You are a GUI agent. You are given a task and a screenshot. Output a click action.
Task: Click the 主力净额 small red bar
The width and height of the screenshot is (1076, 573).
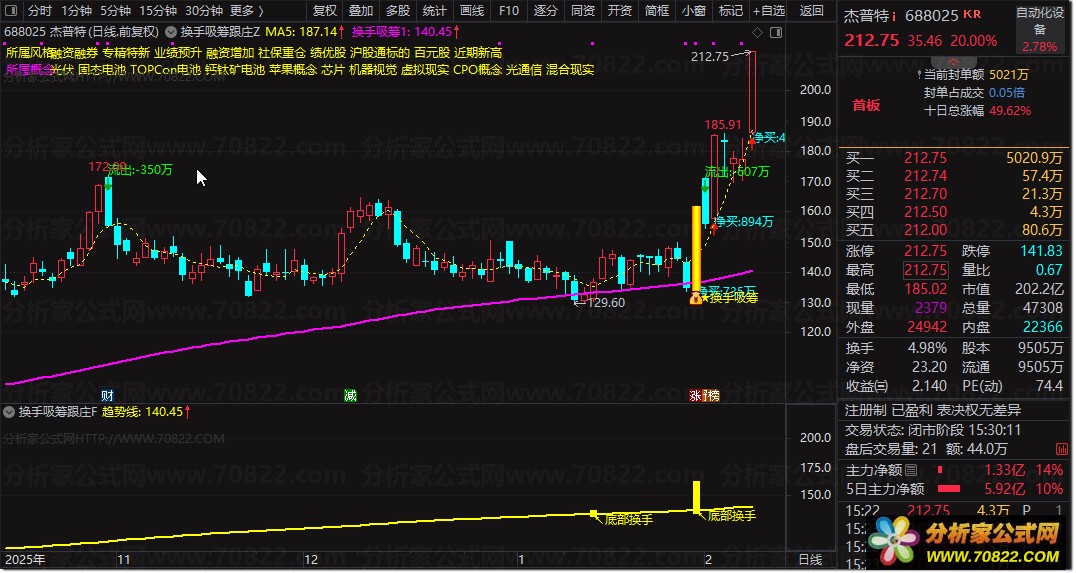pos(940,470)
